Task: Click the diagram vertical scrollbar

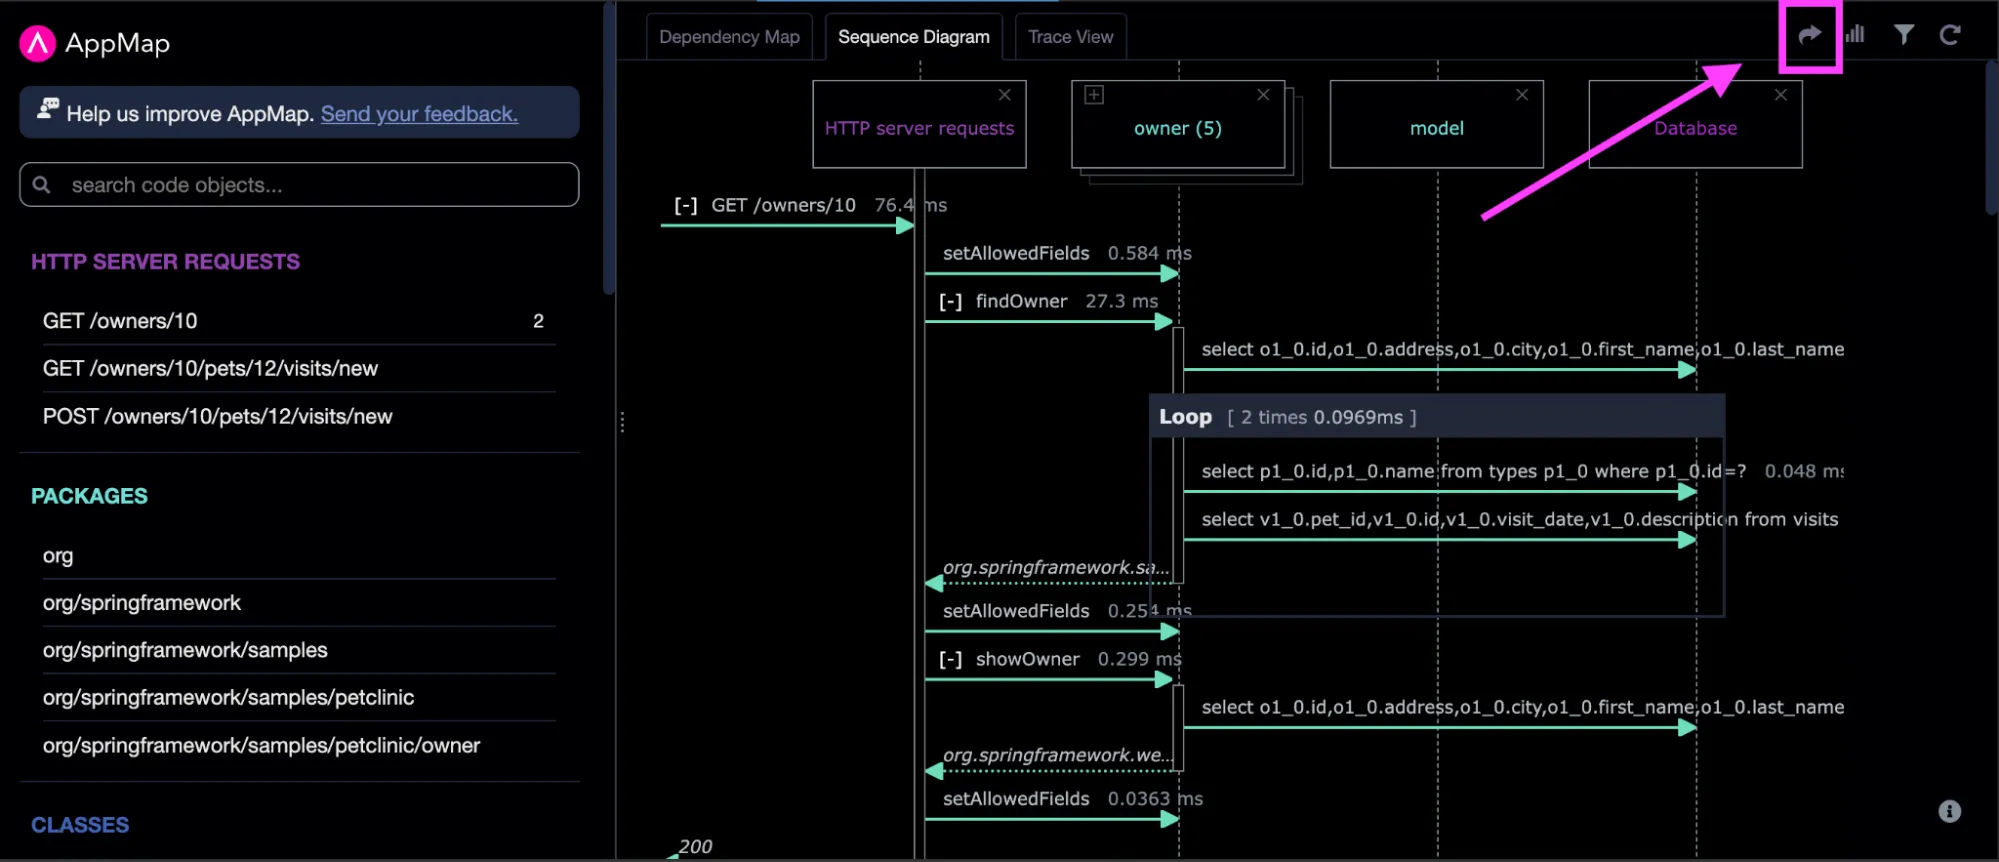Action: (x=1991, y=138)
